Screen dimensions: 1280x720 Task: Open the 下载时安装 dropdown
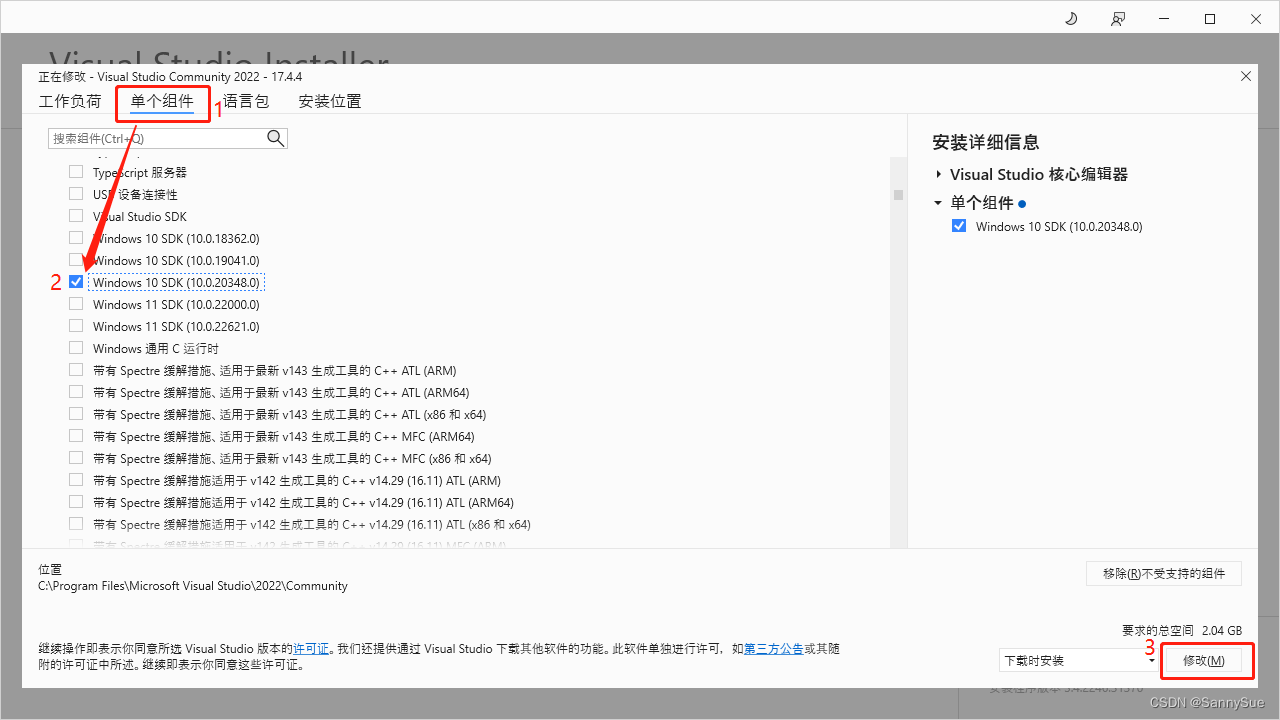coord(1078,660)
